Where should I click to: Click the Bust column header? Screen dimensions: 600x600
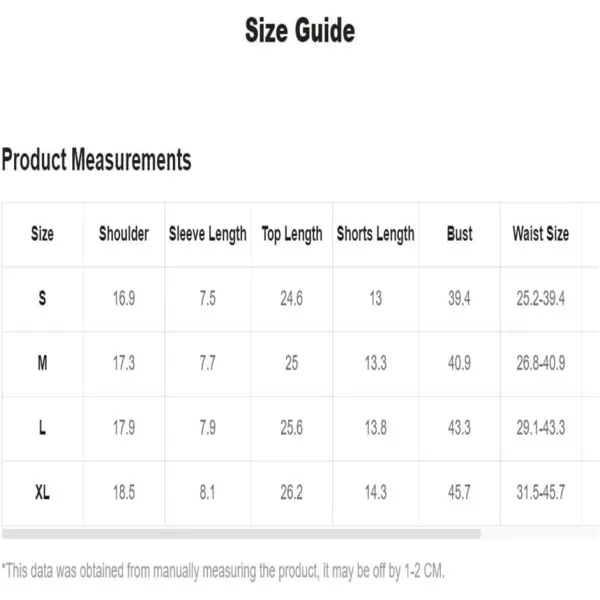click(x=460, y=233)
